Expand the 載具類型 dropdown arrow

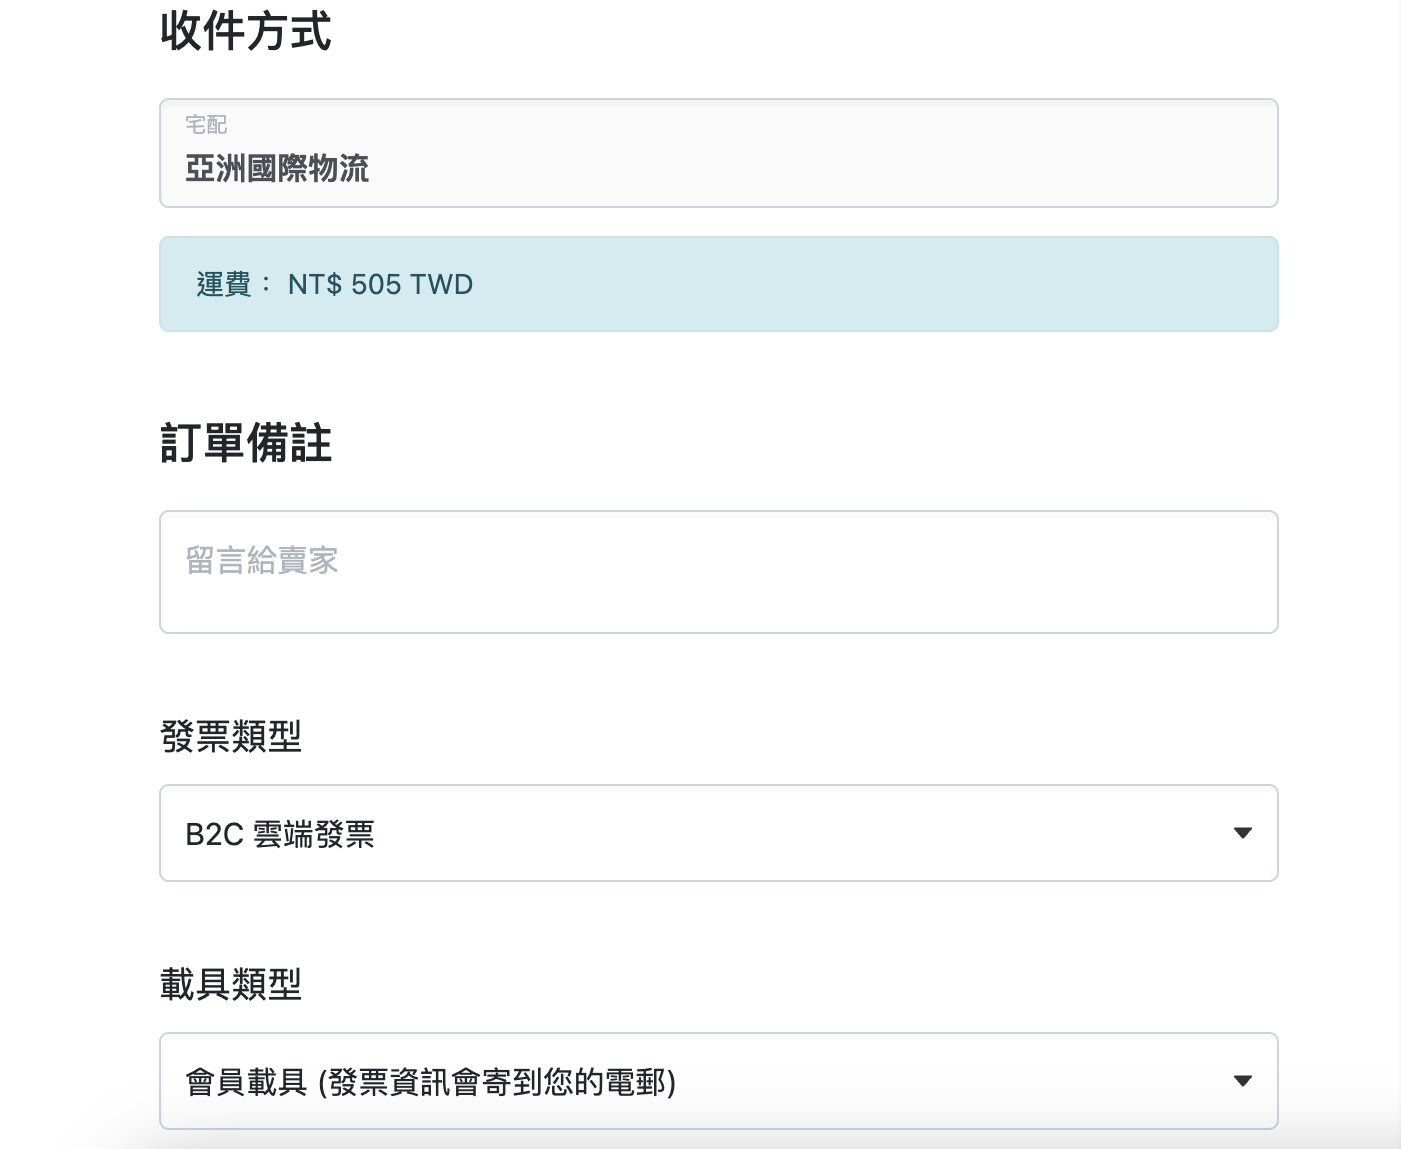pos(1243,1081)
